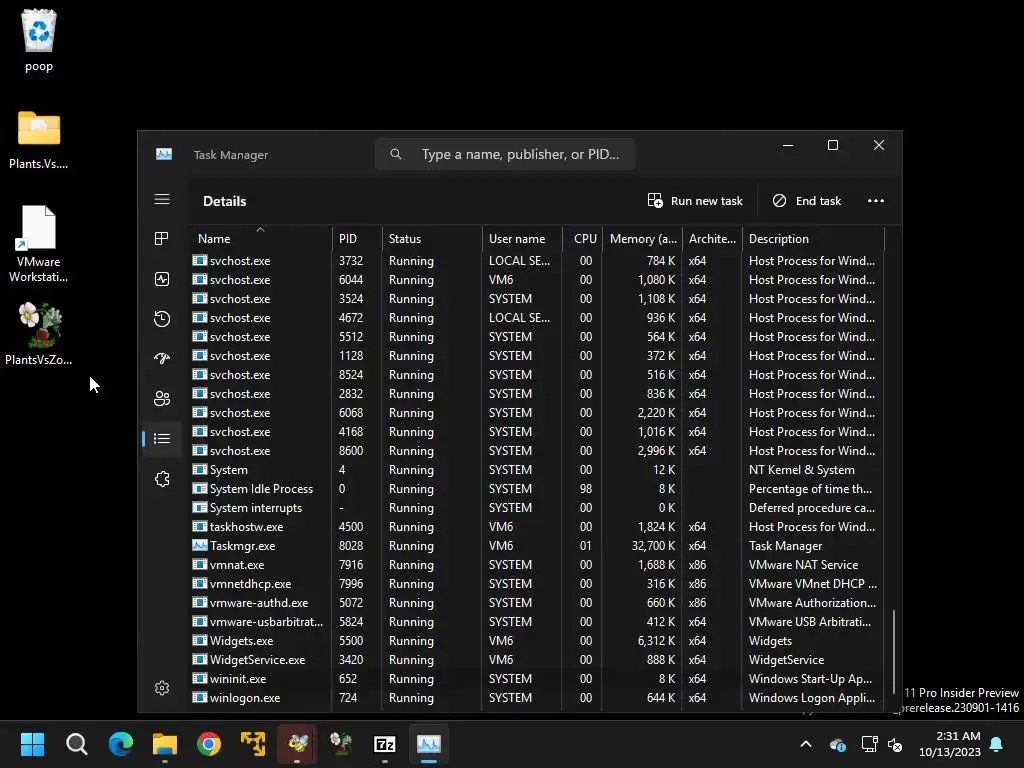This screenshot has height=768, width=1024.
Task: Select the vmware-usbarbitrat... process row
Action: [537, 621]
